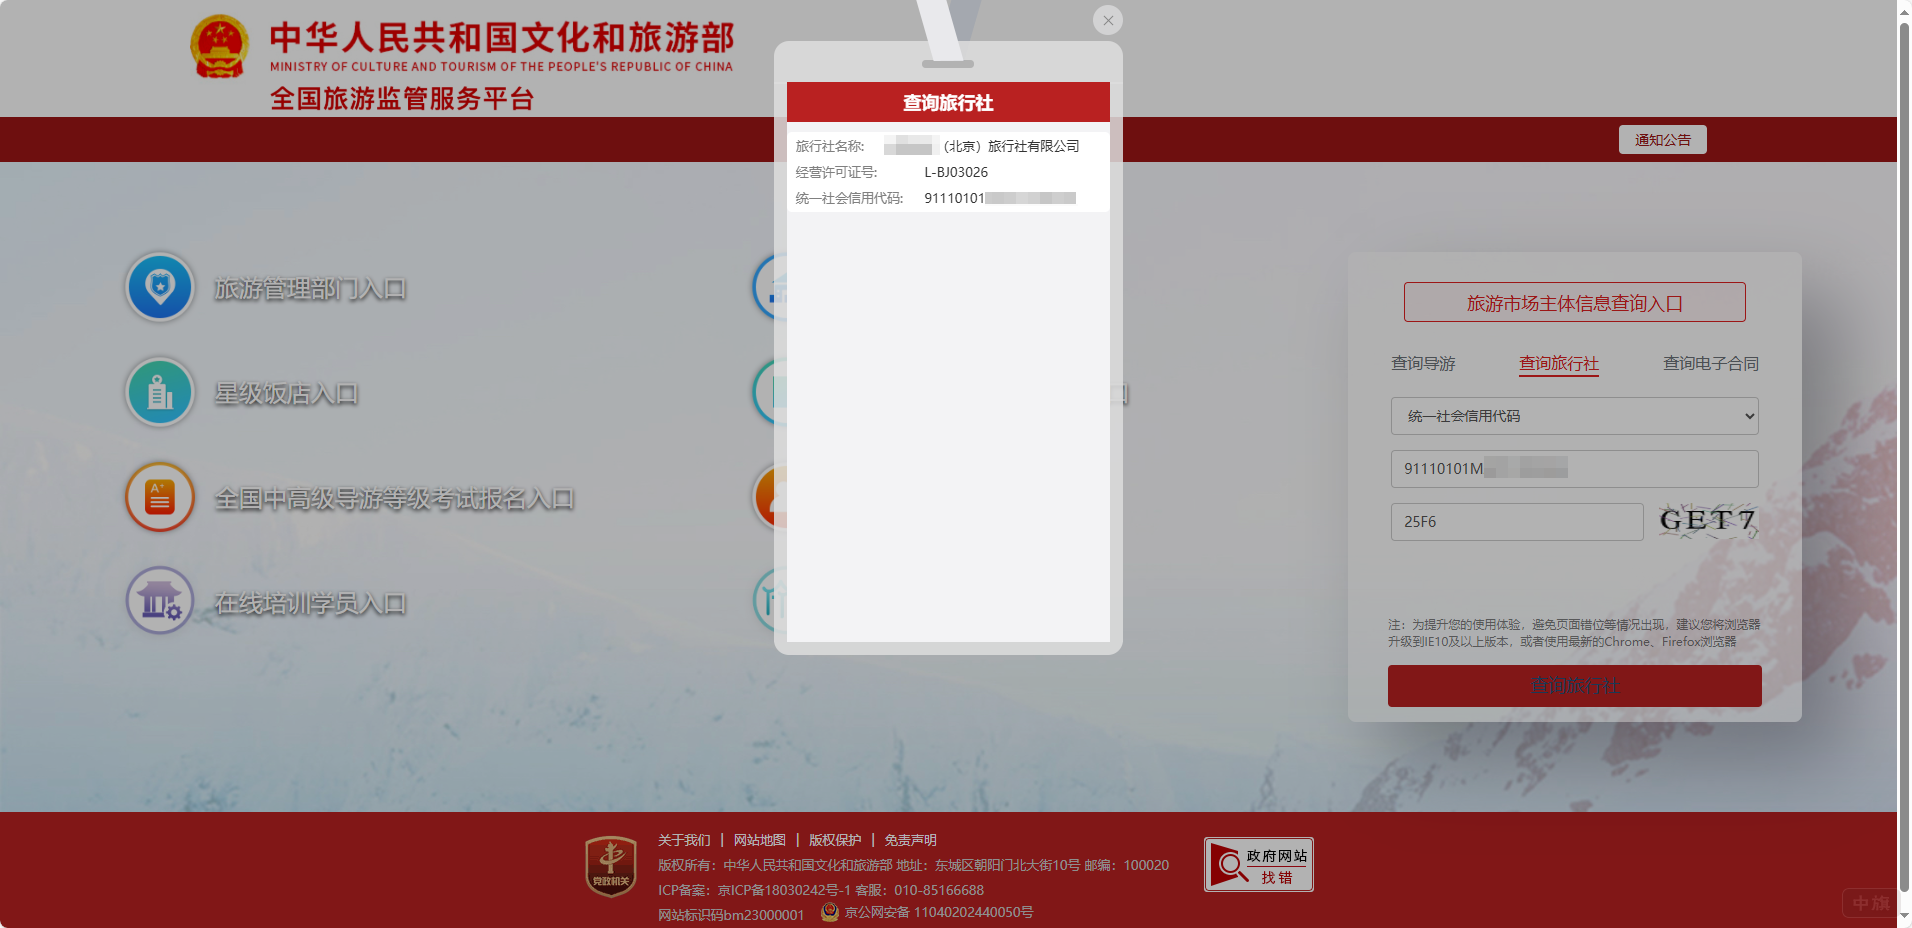Screen dimensions: 1912x928
Task: Click the 政府网站找错 error-reporting badge
Action: [1257, 863]
